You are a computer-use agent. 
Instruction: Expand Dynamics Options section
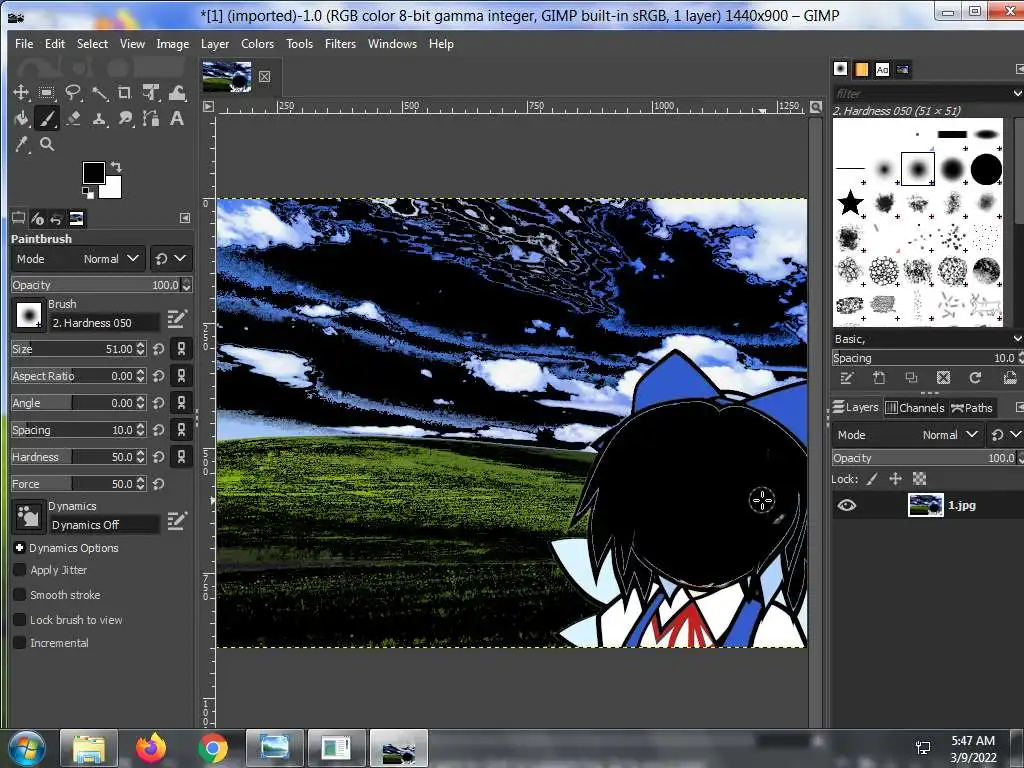point(20,548)
